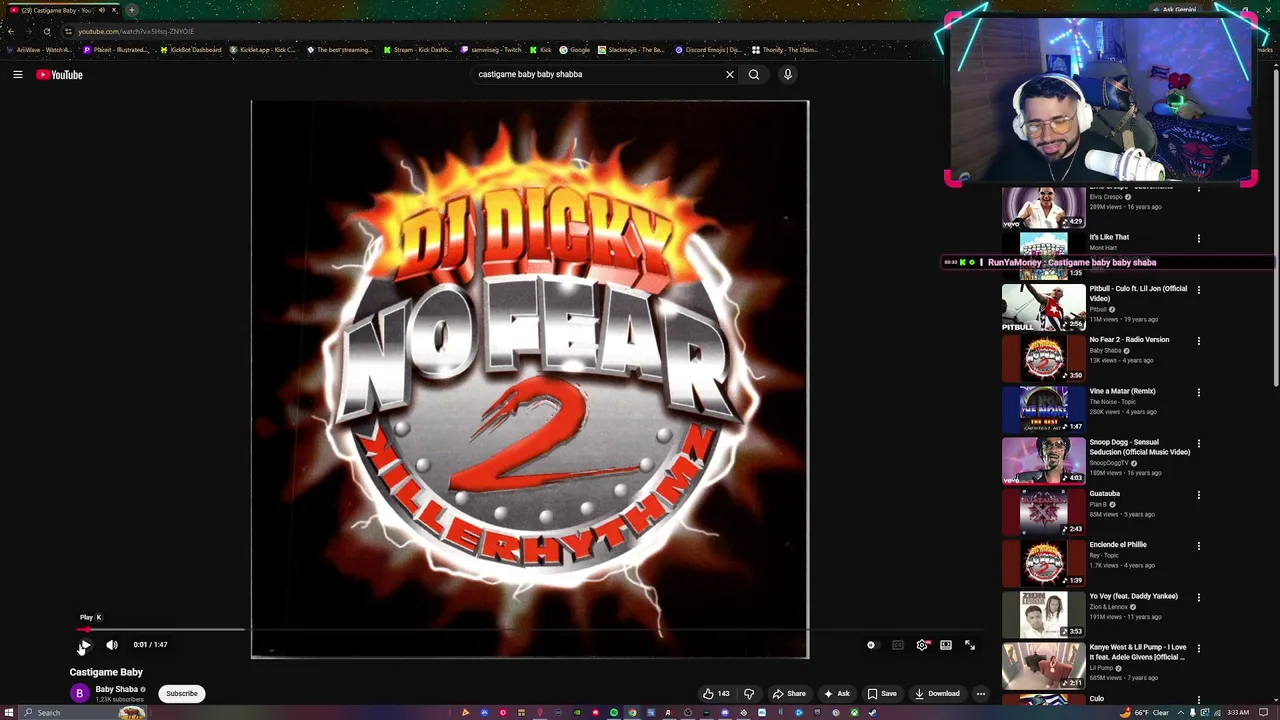Like the video with 143 likes

(716, 693)
